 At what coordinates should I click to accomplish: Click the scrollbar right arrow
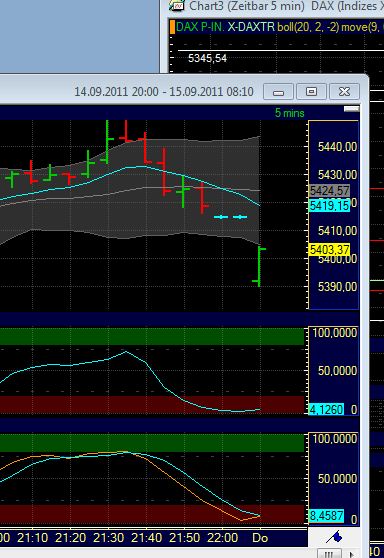[x=352, y=554]
